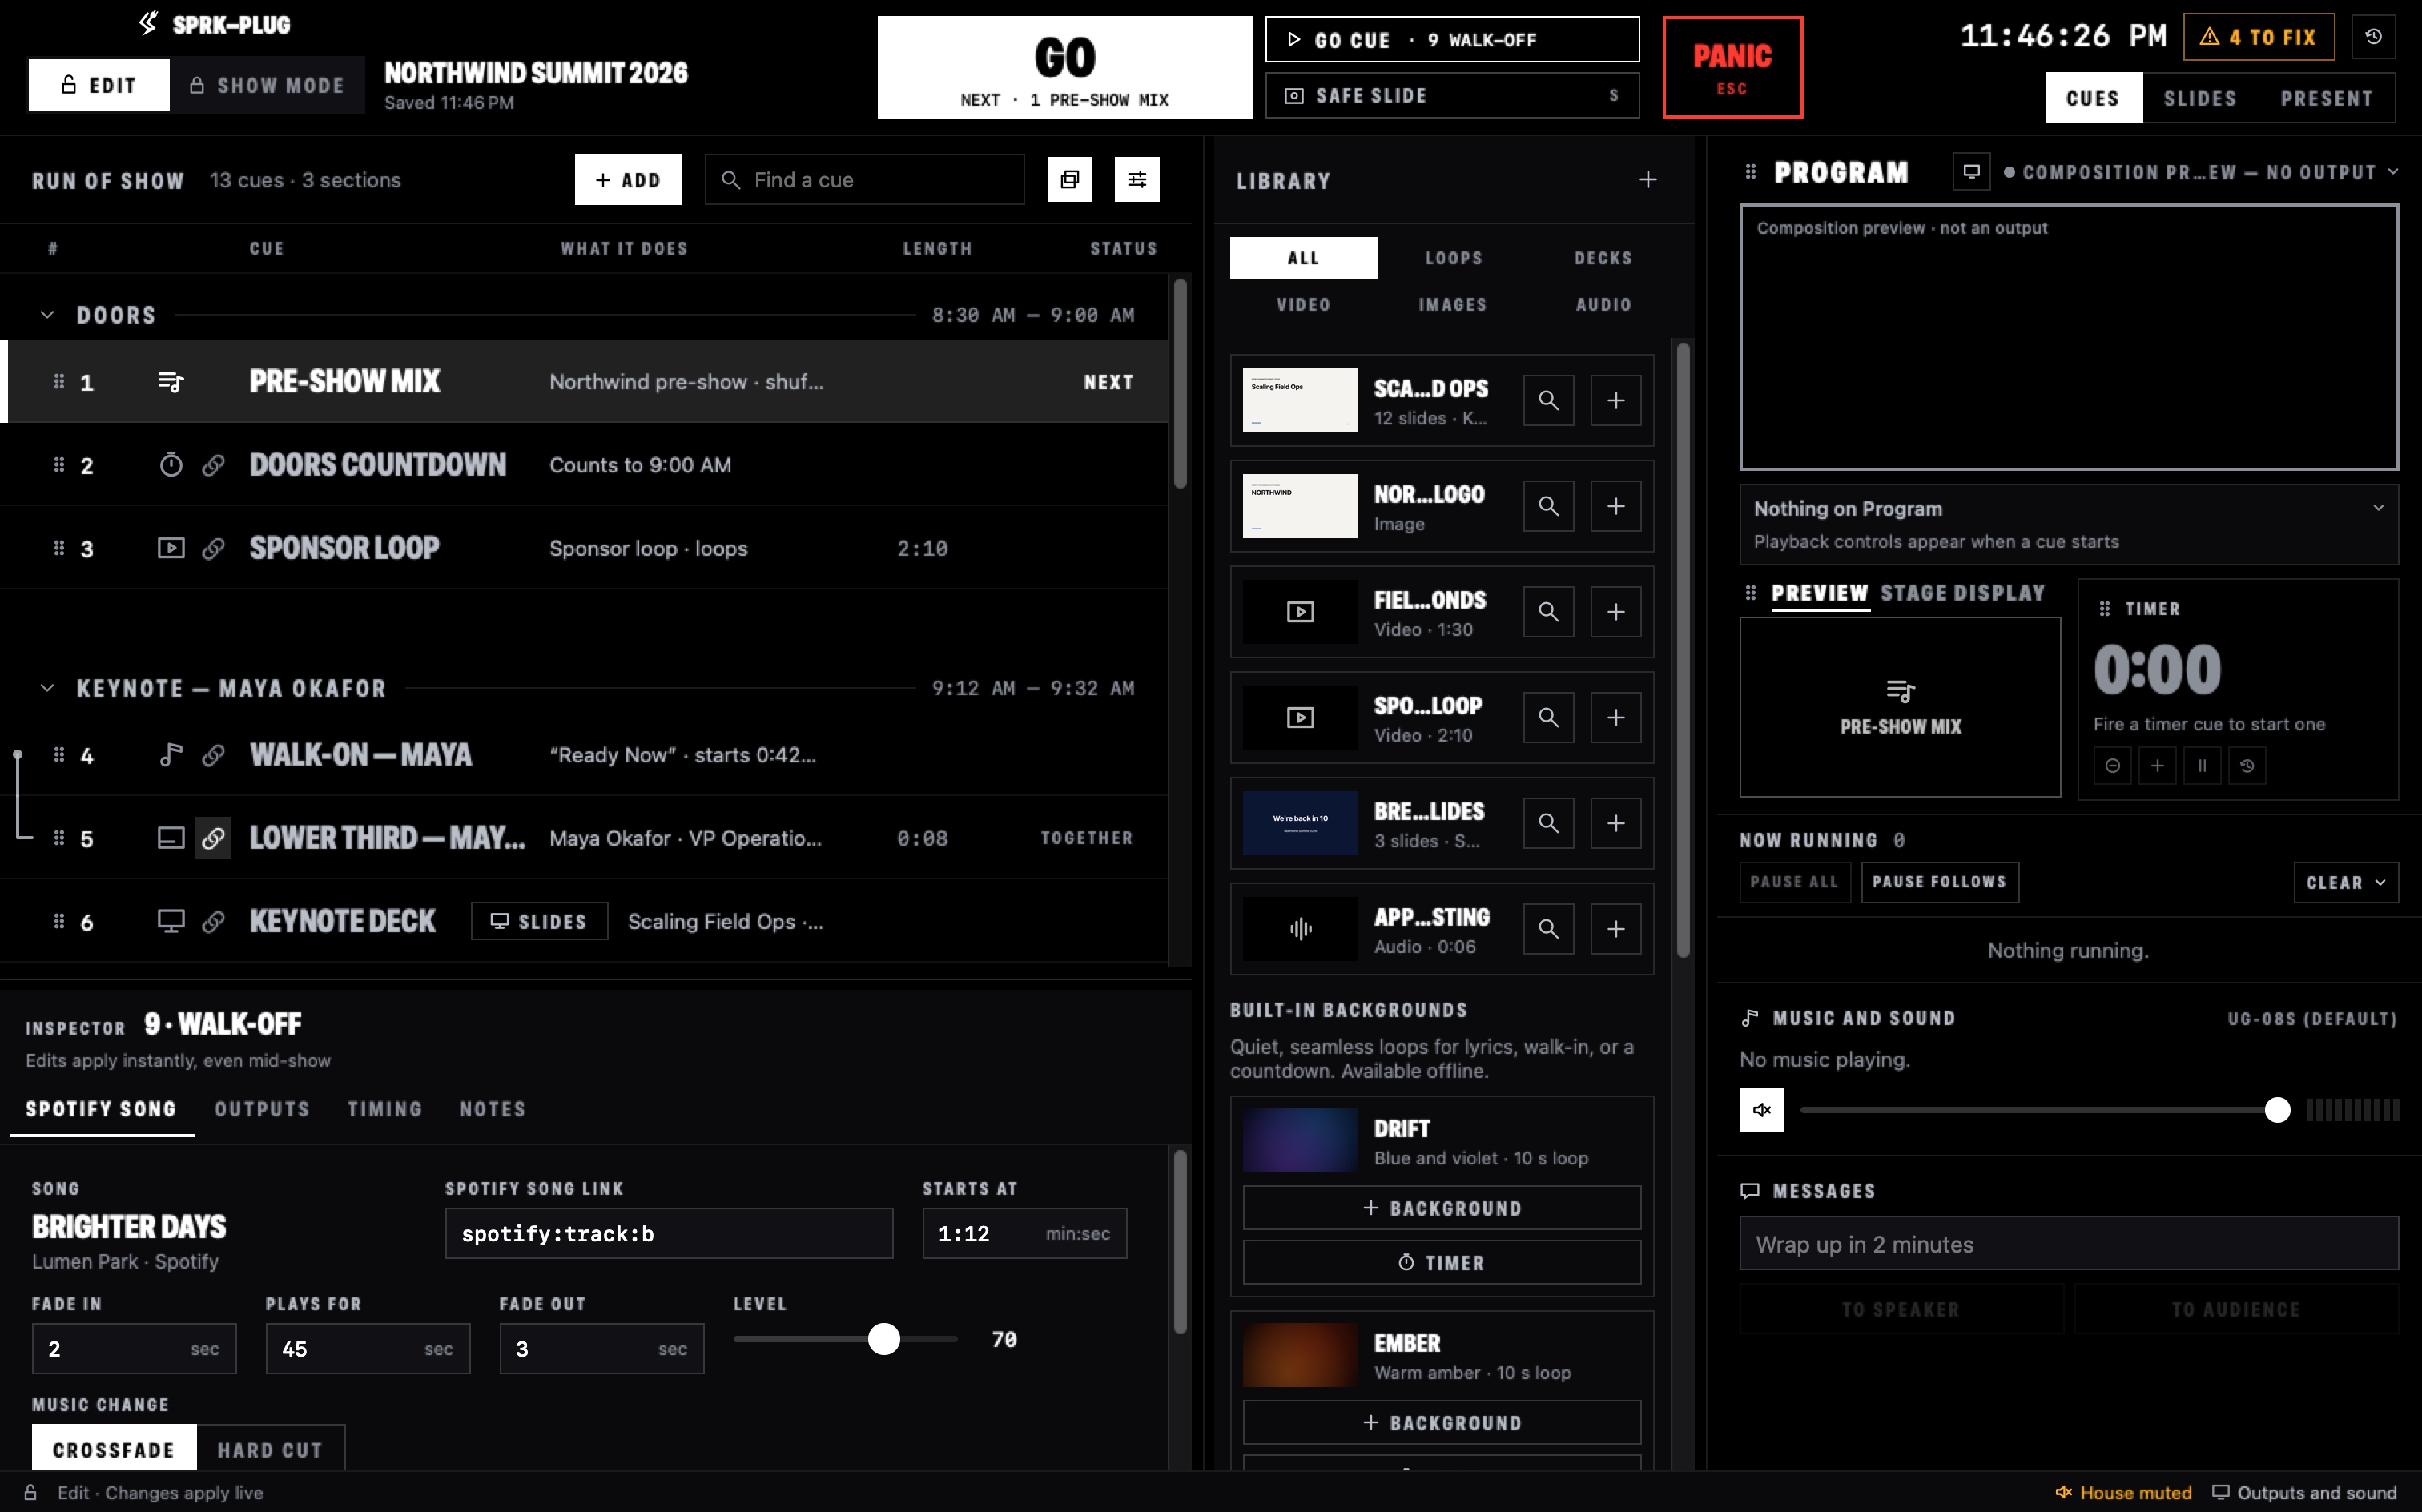Image resolution: width=2422 pixels, height=1512 pixels.
Task: Click the history clock icon near 4 TO FIX
Action: tap(2373, 37)
